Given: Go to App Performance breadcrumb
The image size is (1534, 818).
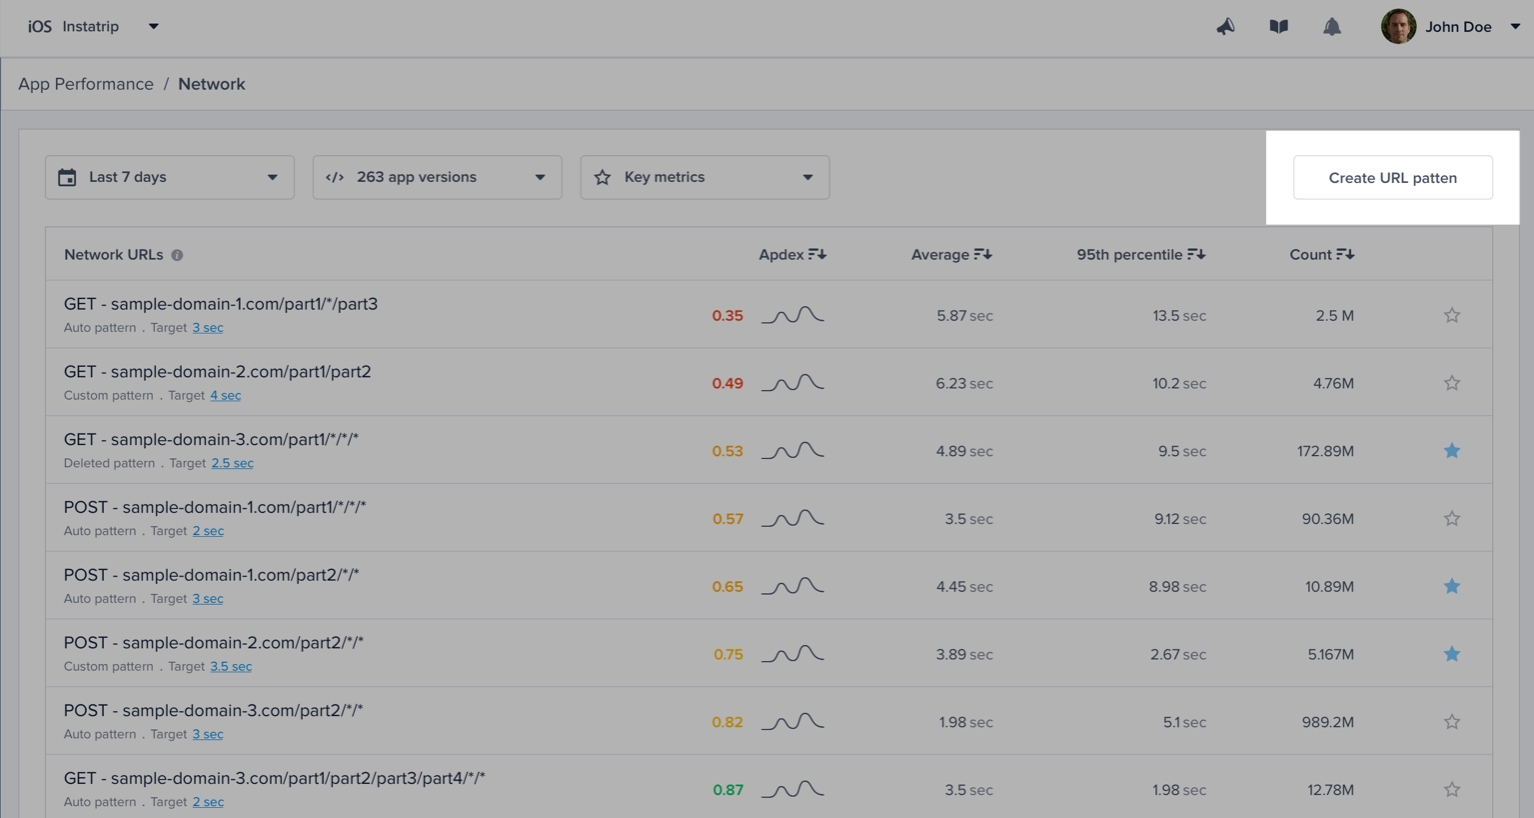Looking at the screenshot, I should (86, 84).
